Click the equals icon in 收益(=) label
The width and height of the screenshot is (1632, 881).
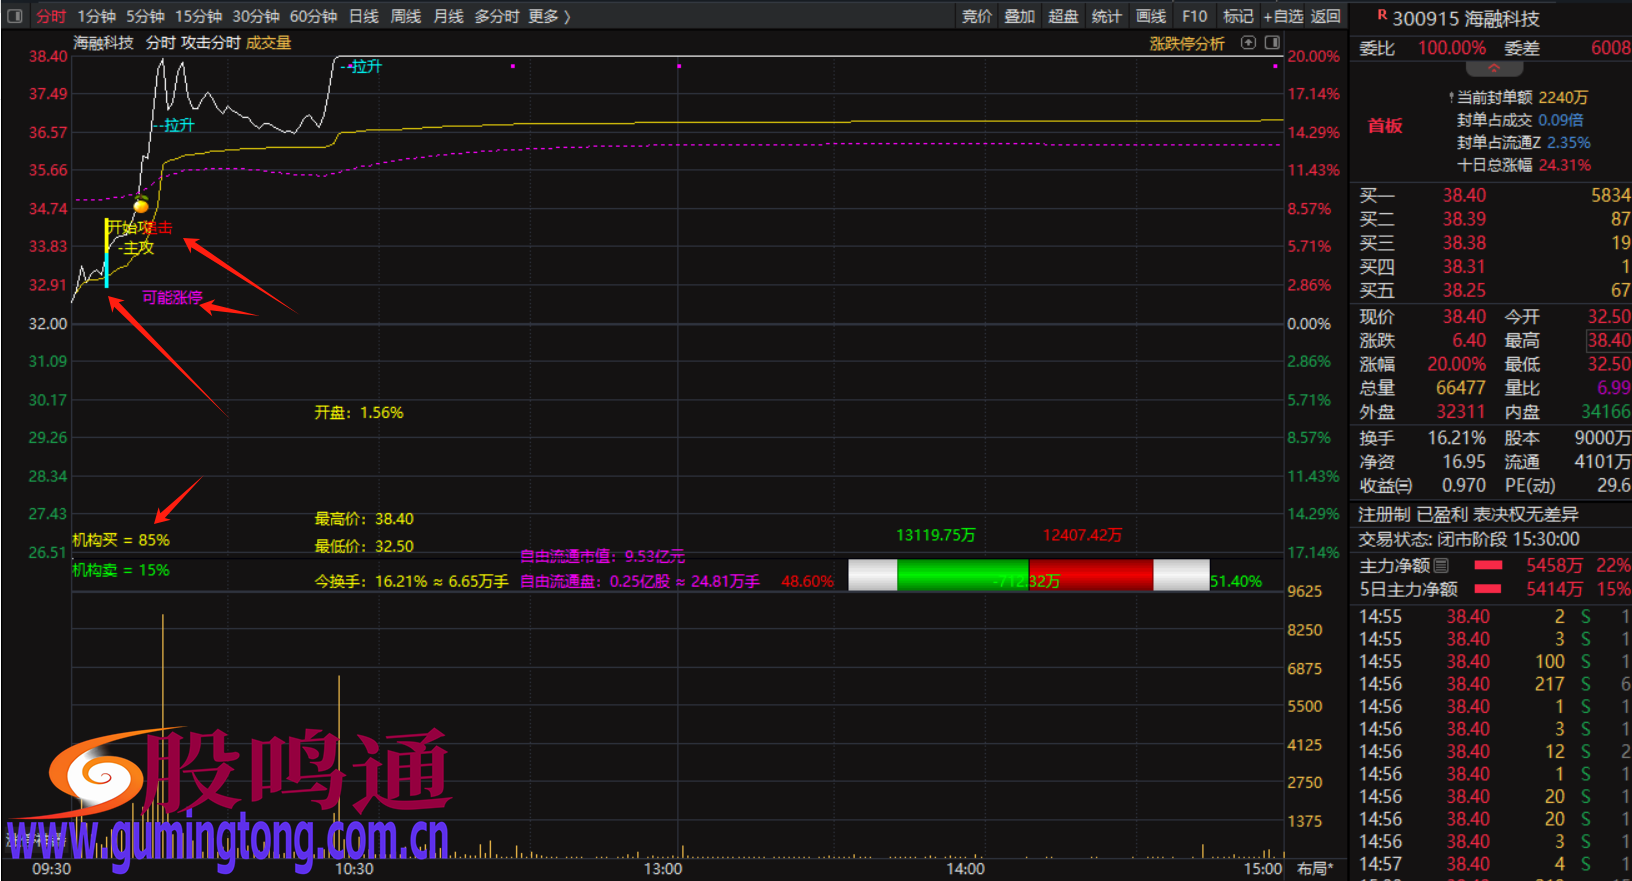pos(1404,486)
